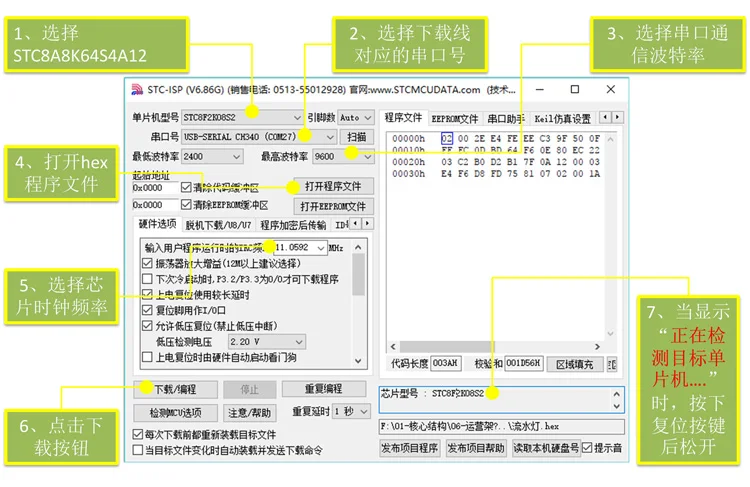The width and height of the screenshot is (750, 487).
Task: Click 发布项目帮助 button
Action: [x=476, y=448]
